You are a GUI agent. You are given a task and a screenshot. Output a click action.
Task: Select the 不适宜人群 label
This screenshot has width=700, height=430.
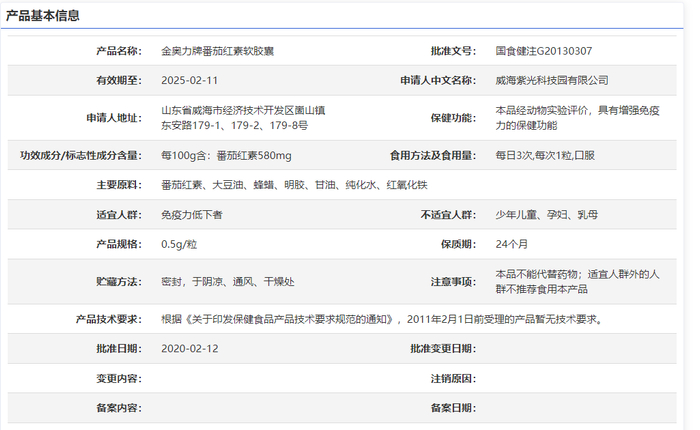[448, 215]
